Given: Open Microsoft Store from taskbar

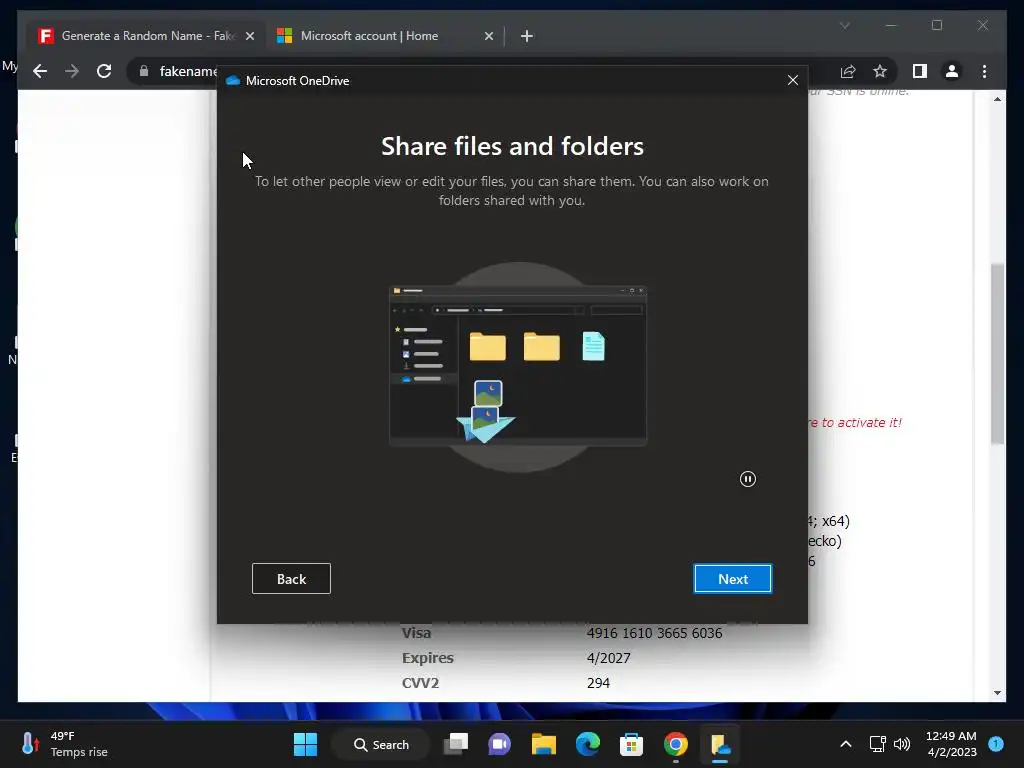Looking at the screenshot, I should coord(632,744).
